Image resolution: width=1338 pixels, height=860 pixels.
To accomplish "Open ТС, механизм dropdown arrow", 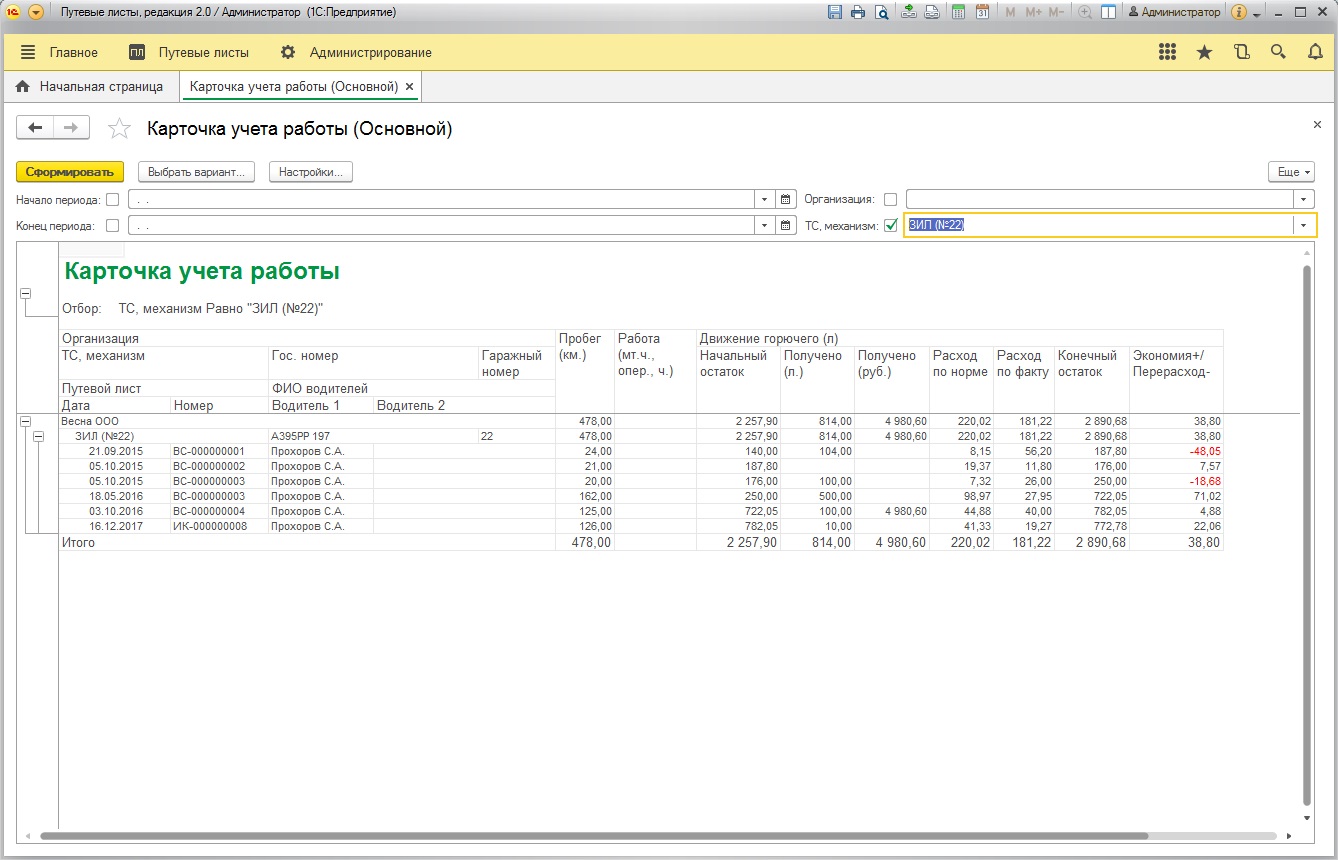I will point(1303,226).
